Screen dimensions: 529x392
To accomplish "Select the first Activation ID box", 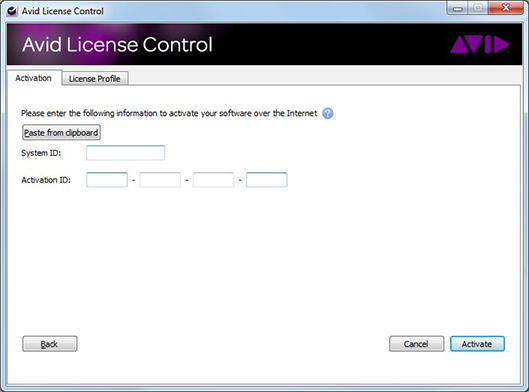I will [107, 180].
